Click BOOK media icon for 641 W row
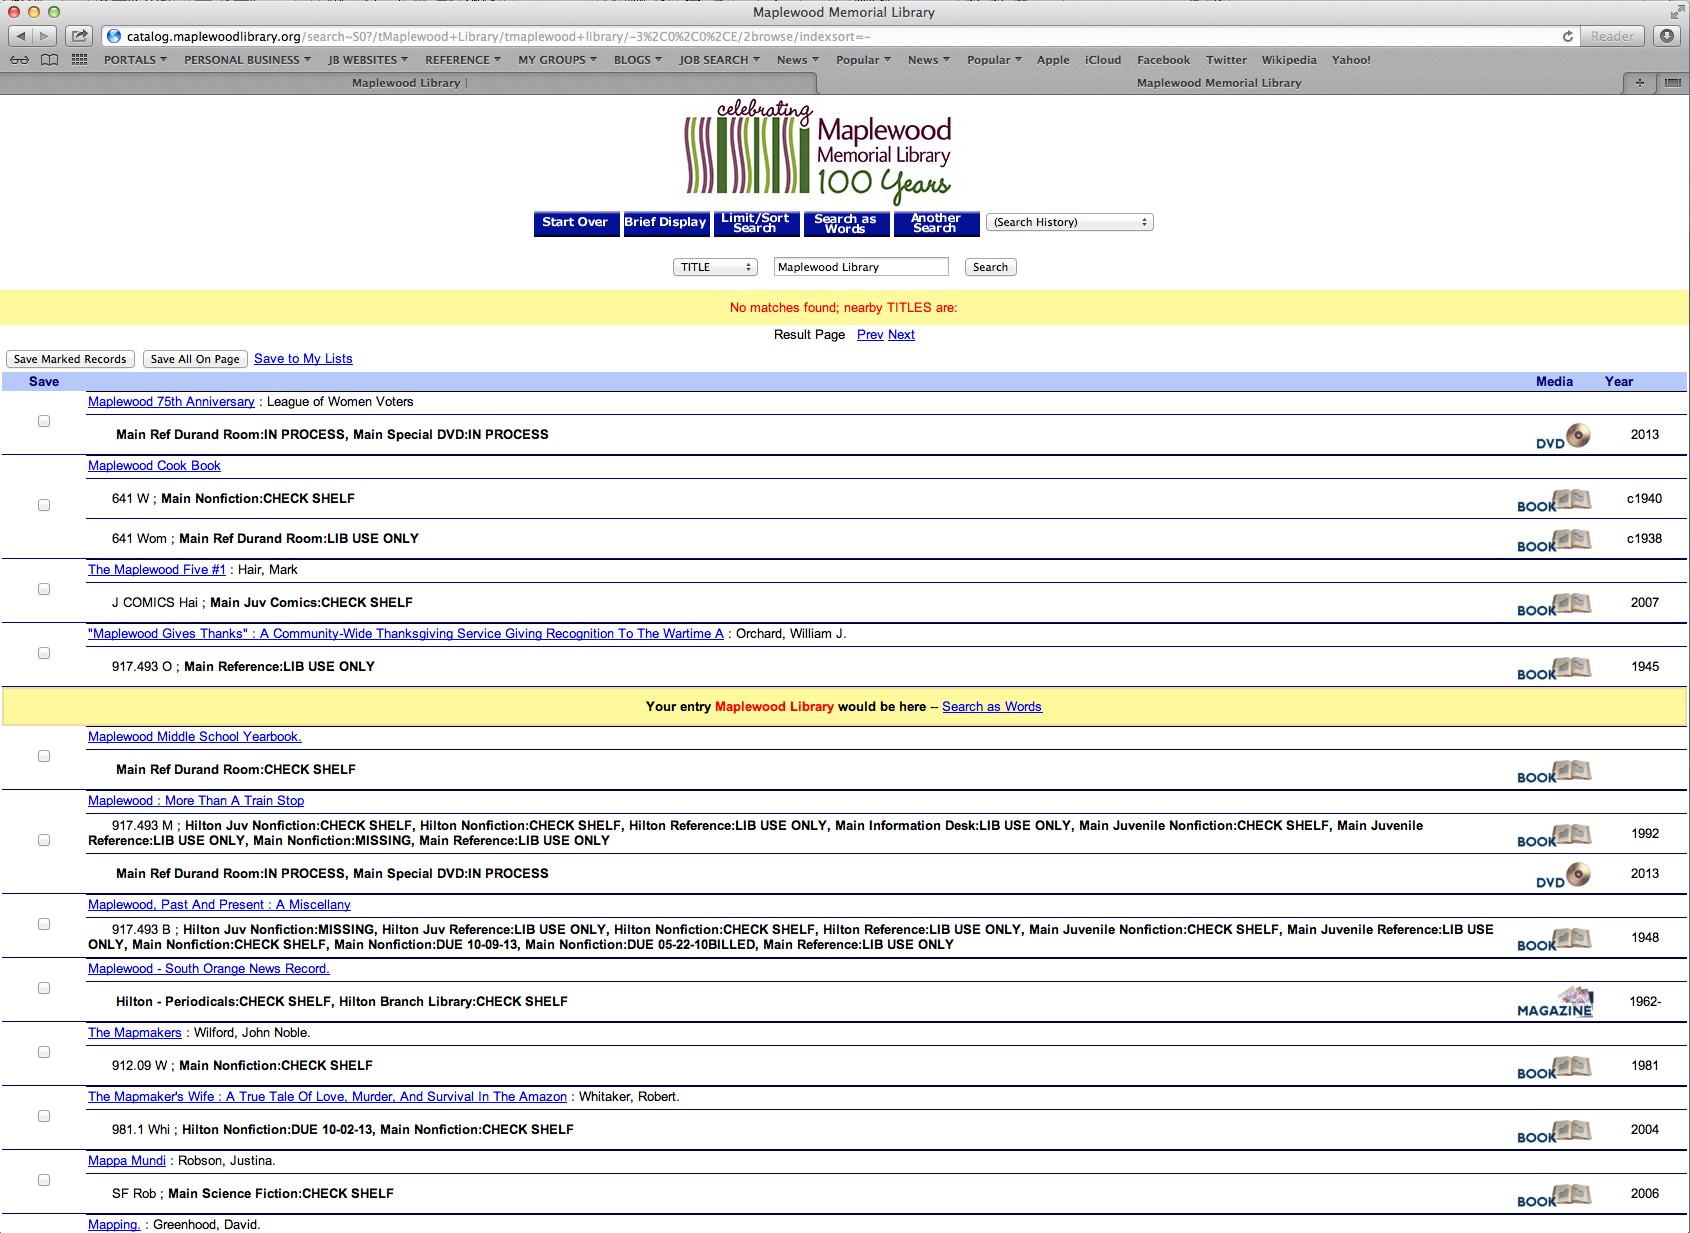The width and height of the screenshot is (1690, 1233). [1554, 500]
